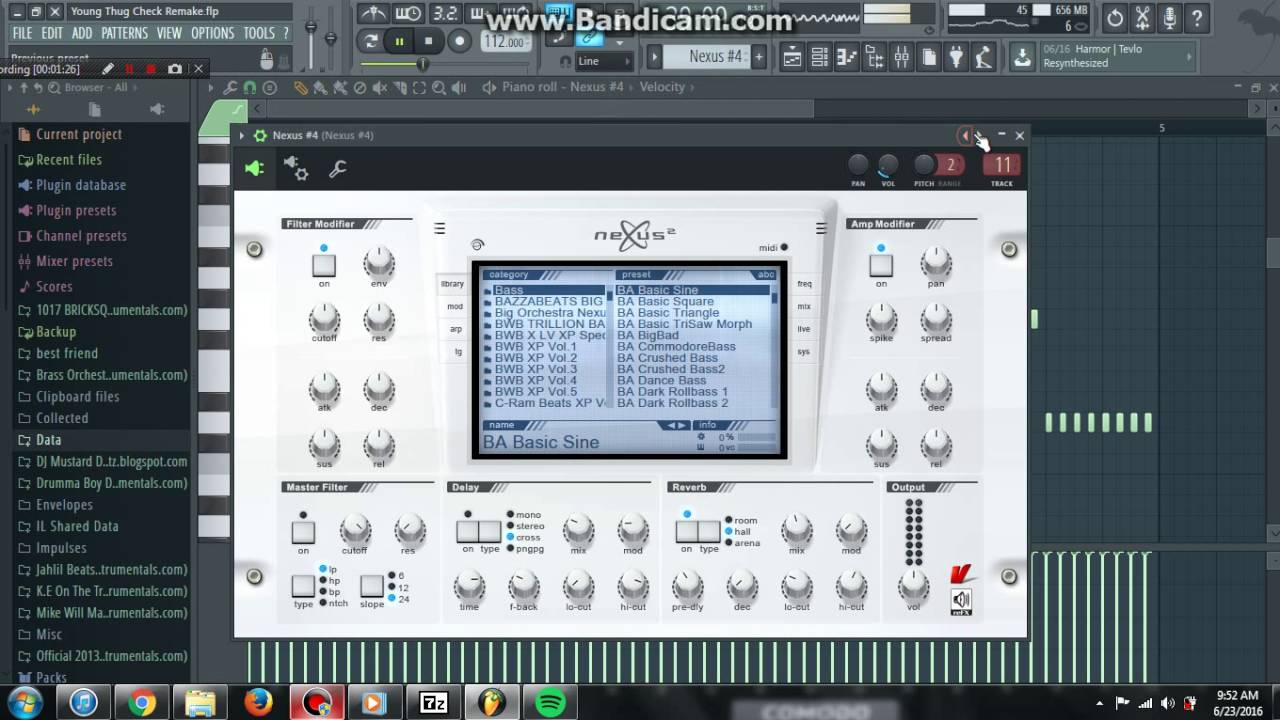Click the tempo tapper icon

click(984, 57)
